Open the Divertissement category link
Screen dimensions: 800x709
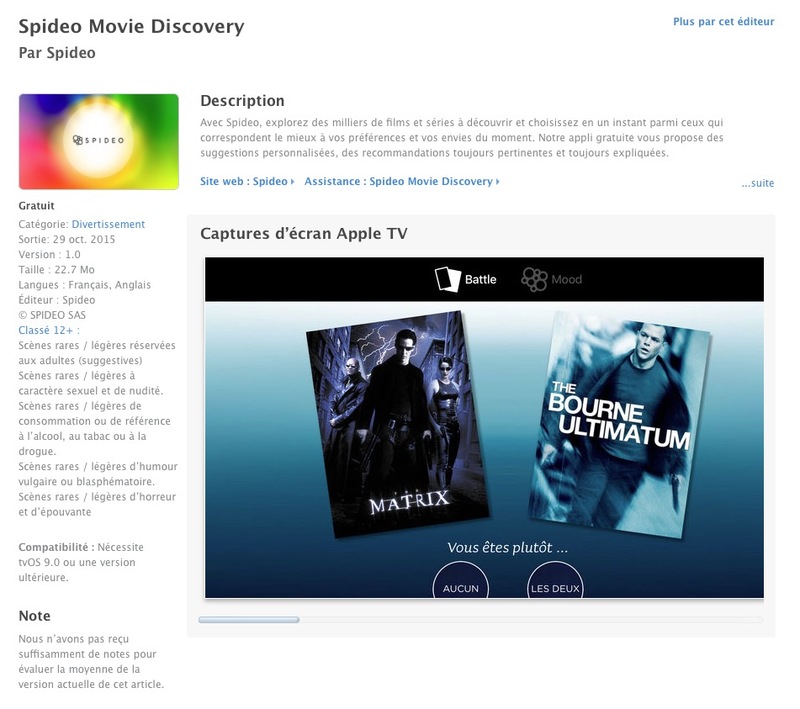[108, 224]
